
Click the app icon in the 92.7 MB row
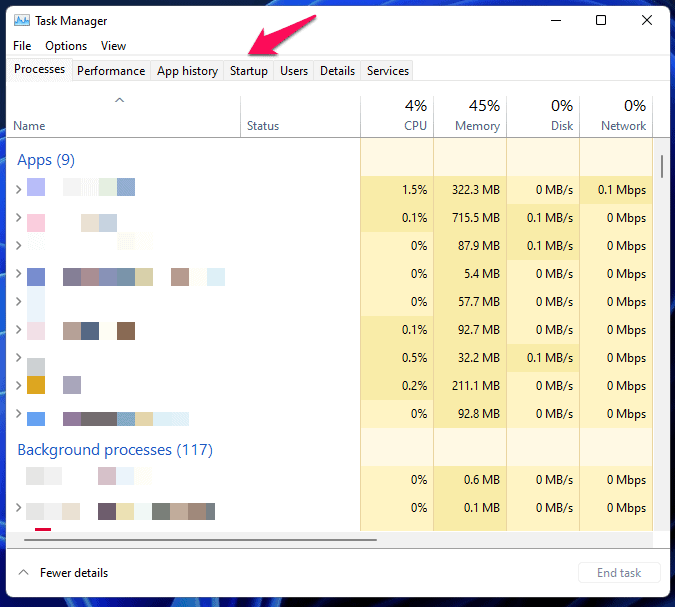point(36,331)
